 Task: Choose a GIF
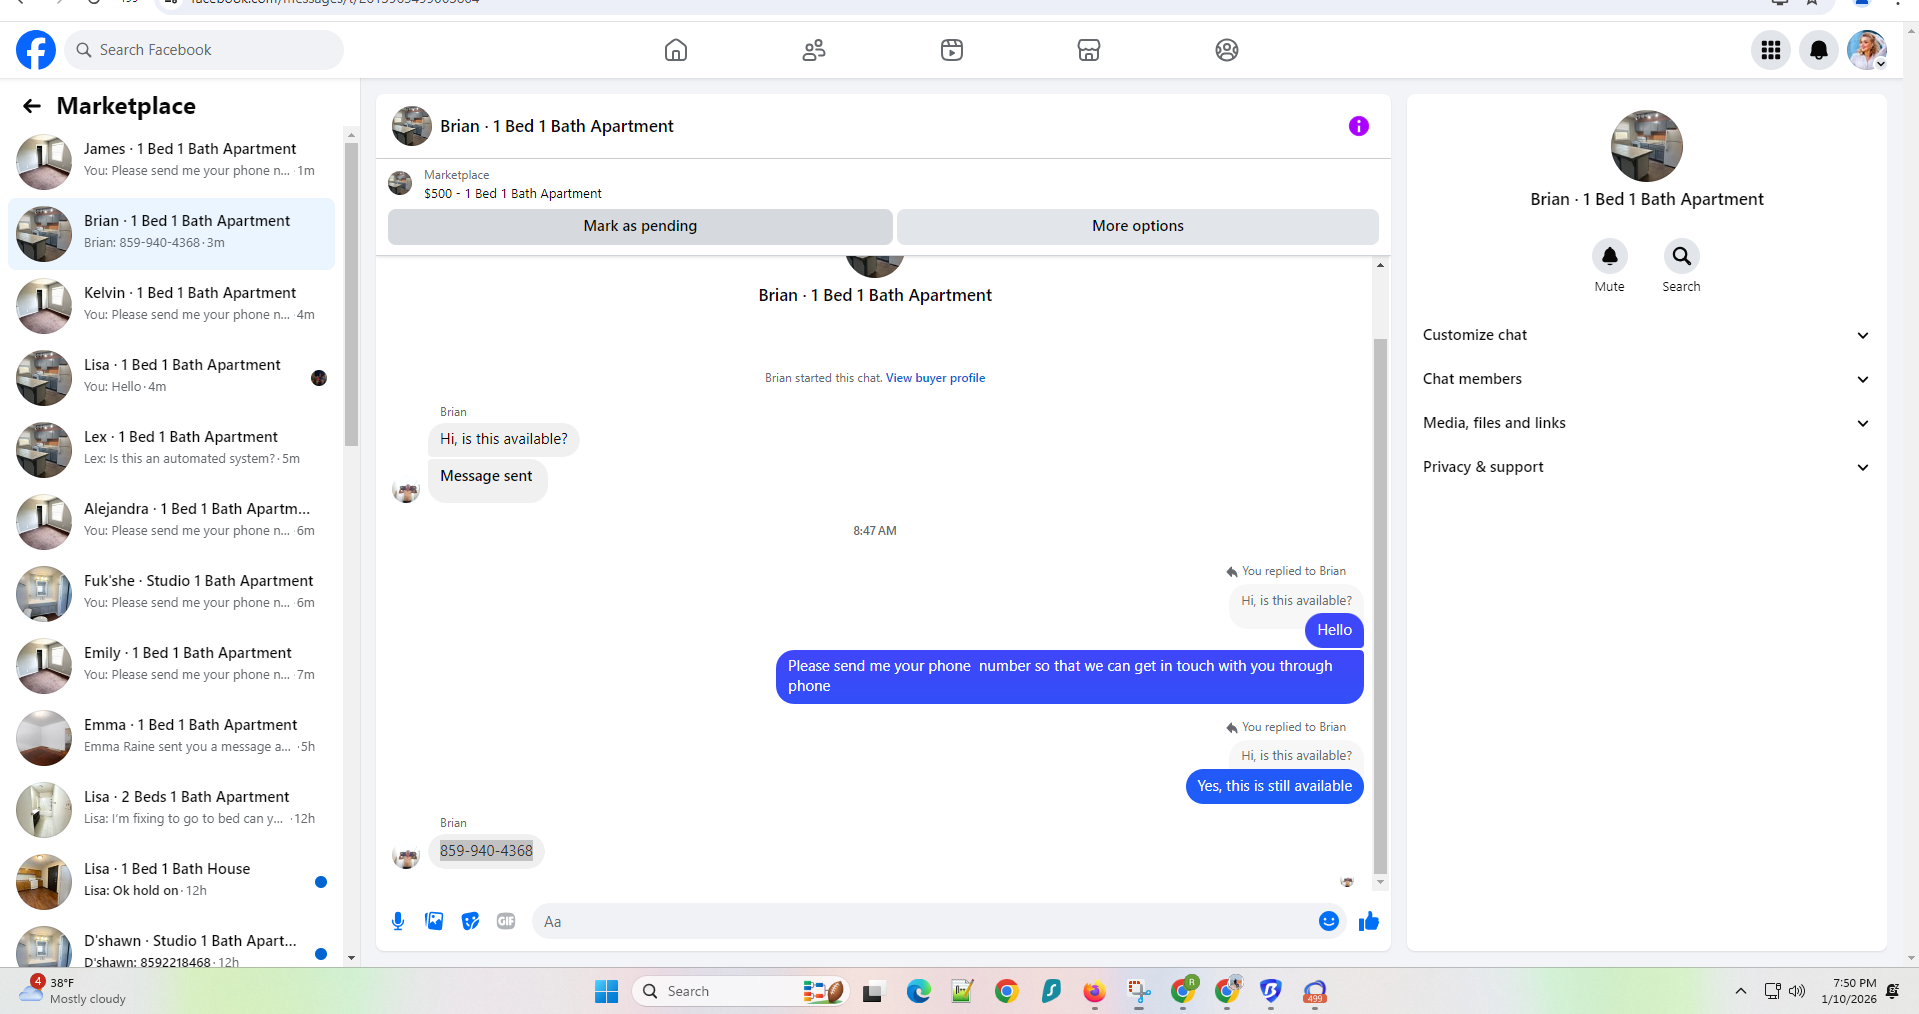506,921
